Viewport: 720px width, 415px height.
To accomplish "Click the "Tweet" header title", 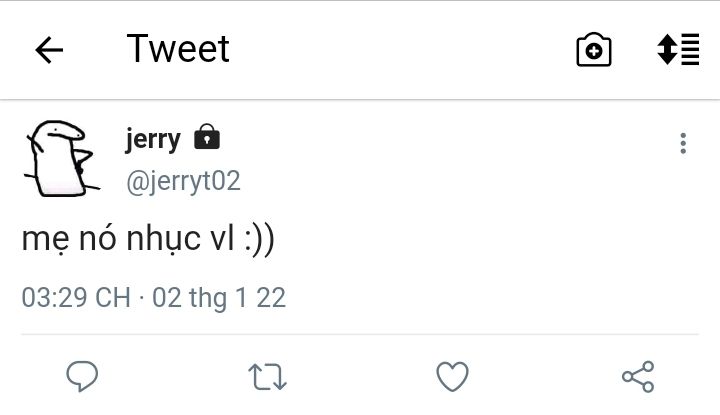I will pyautogui.click(x=178, y=49).
